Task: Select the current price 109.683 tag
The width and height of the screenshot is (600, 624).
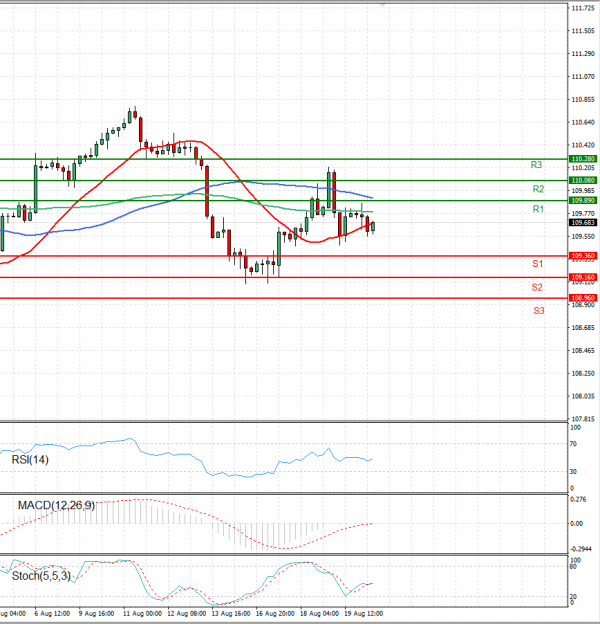Action: tap(583, 222)
